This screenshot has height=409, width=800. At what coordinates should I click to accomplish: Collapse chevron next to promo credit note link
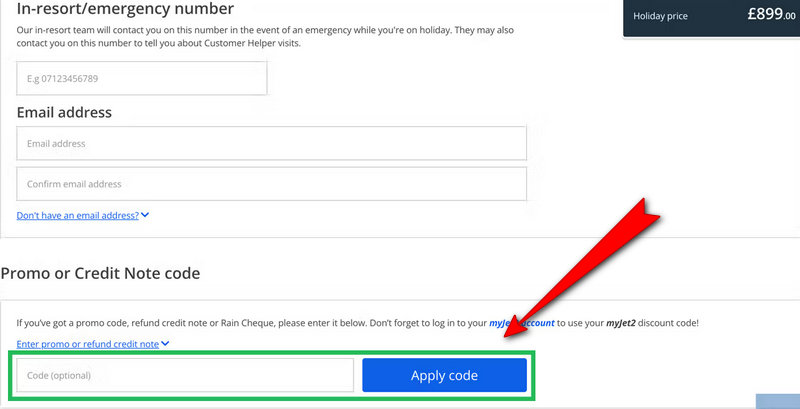tap(165, 344)
